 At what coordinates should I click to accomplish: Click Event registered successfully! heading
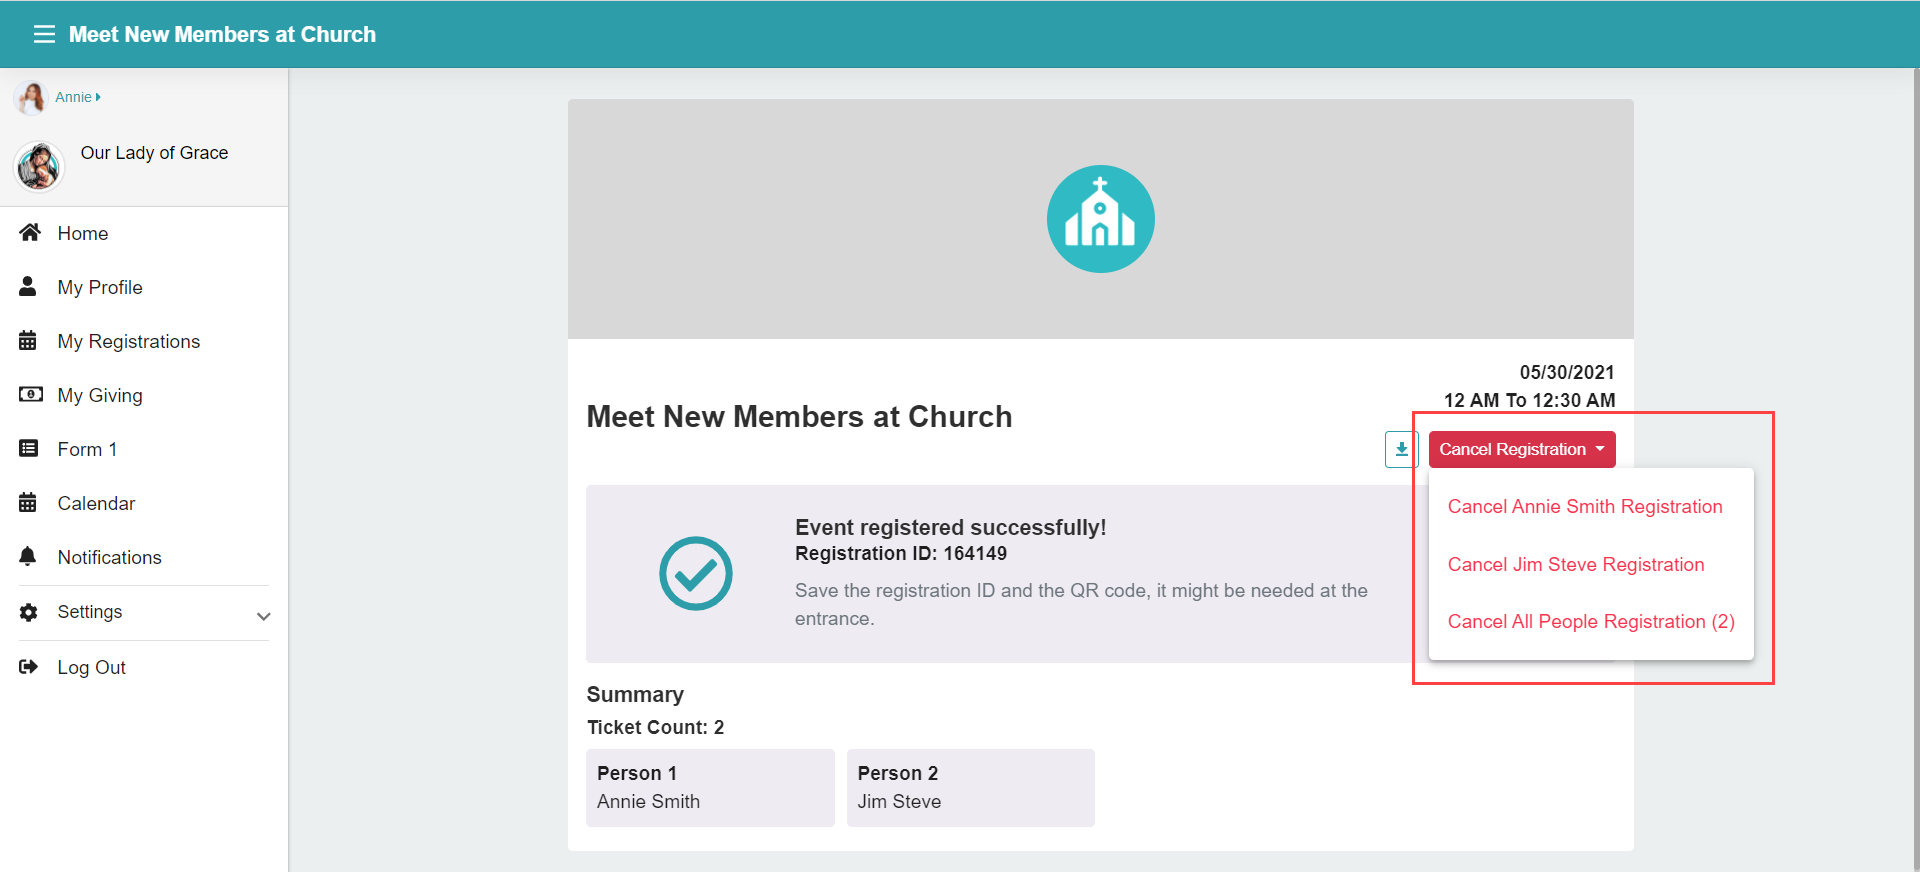coord(950,527)
